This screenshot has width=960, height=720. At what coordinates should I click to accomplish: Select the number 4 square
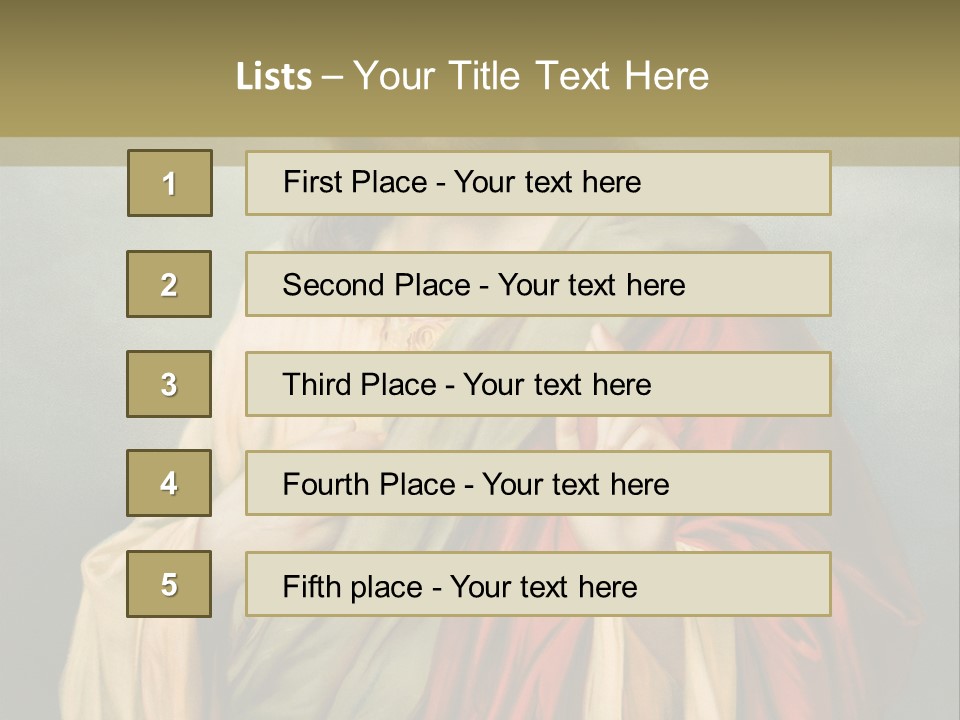coord(169,484)
